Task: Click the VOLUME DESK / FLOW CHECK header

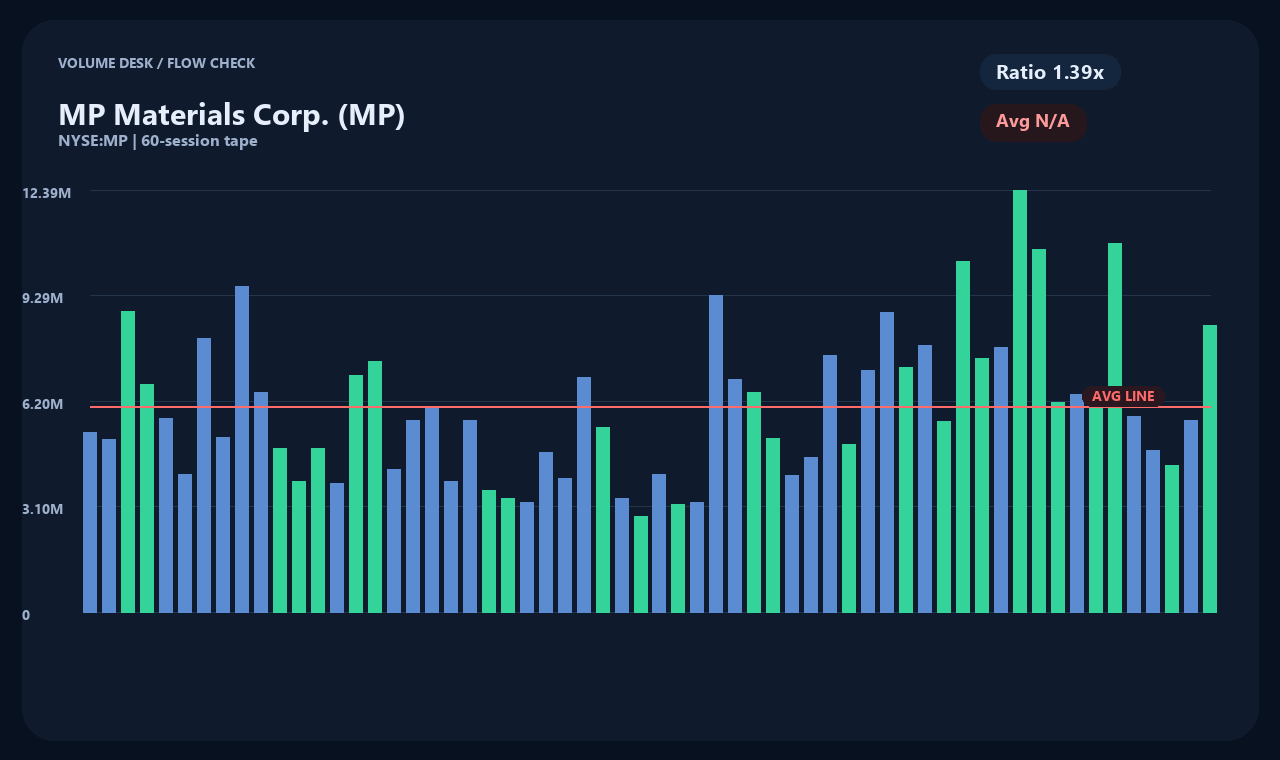Action: [x=157, y=63]
